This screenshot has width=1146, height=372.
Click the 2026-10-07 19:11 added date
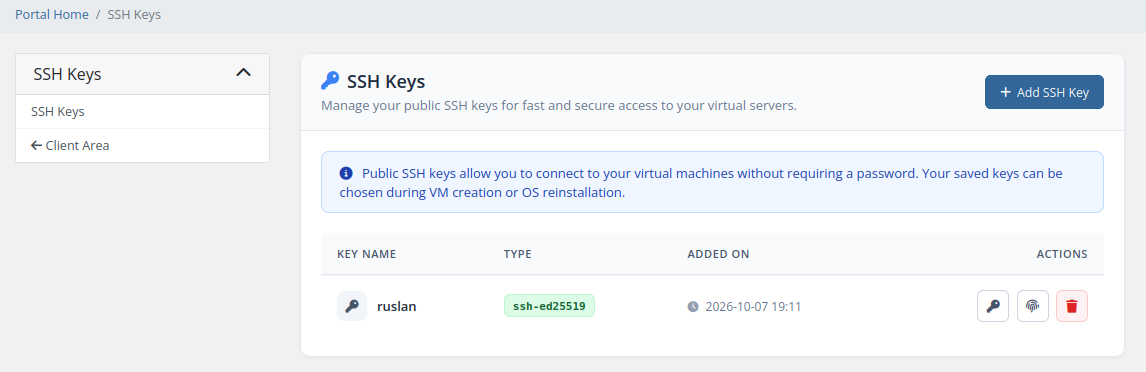coord(754,307)
